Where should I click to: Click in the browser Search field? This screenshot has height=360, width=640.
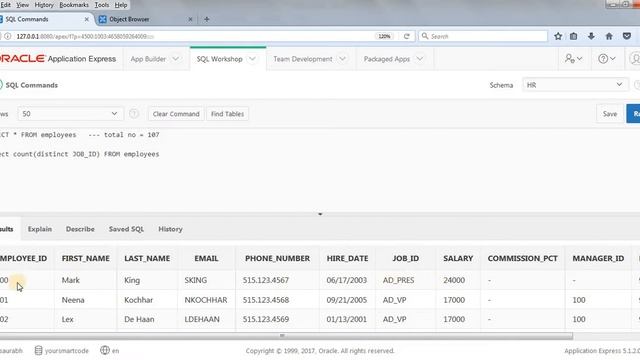click(x=483, y=36)
